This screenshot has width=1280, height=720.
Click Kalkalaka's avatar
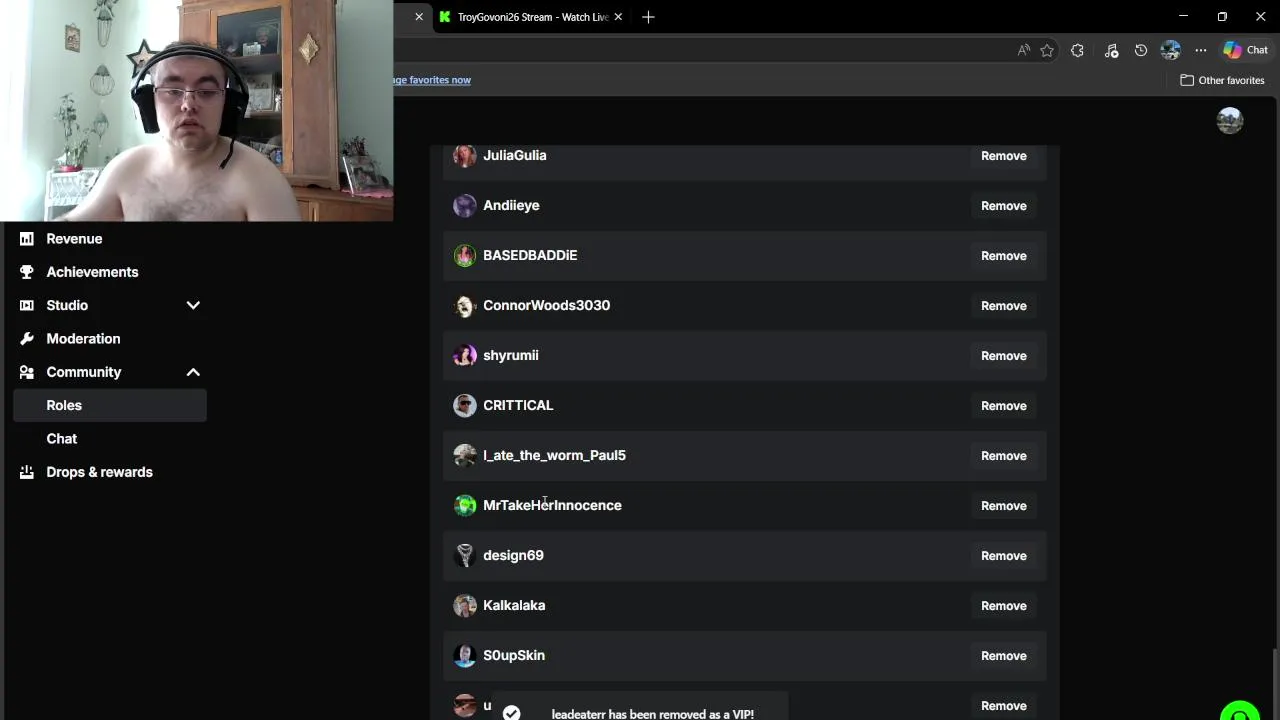465,605
